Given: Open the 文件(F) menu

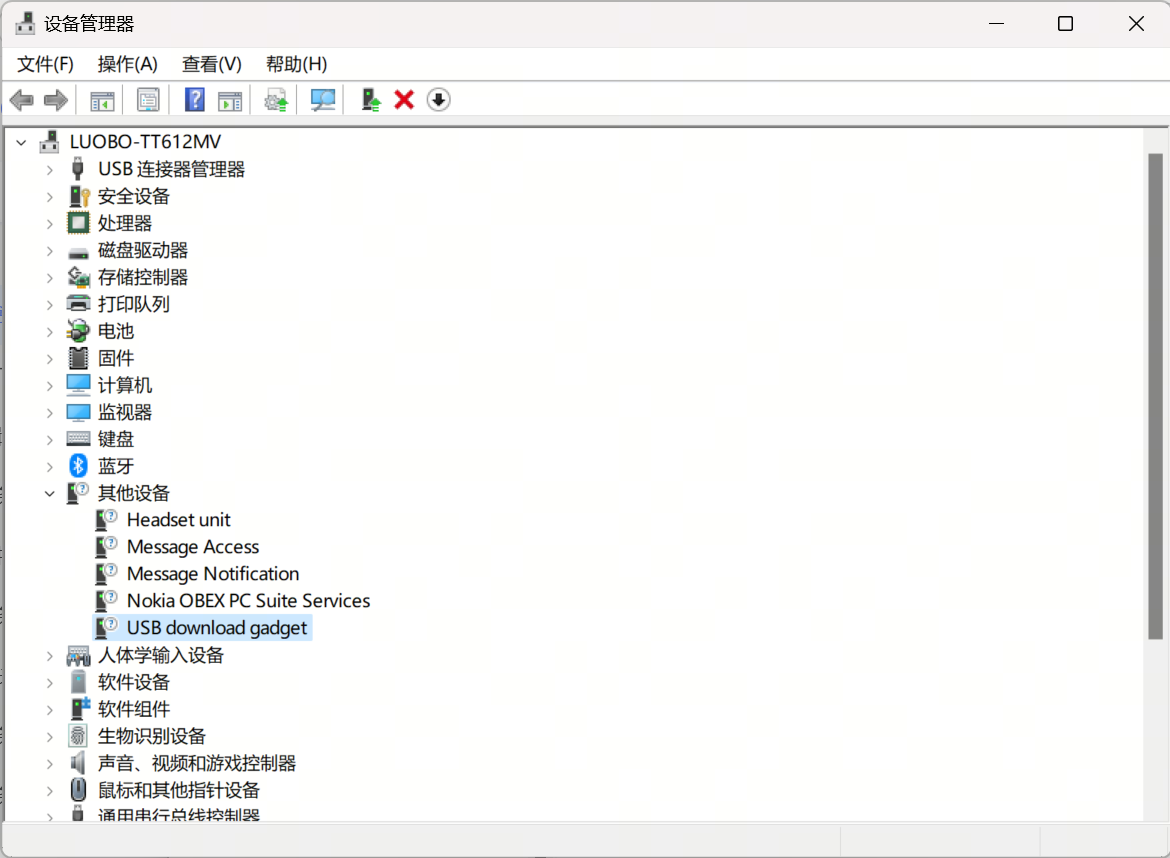Looking at the screenshot, I should click(x=46, y=64).
